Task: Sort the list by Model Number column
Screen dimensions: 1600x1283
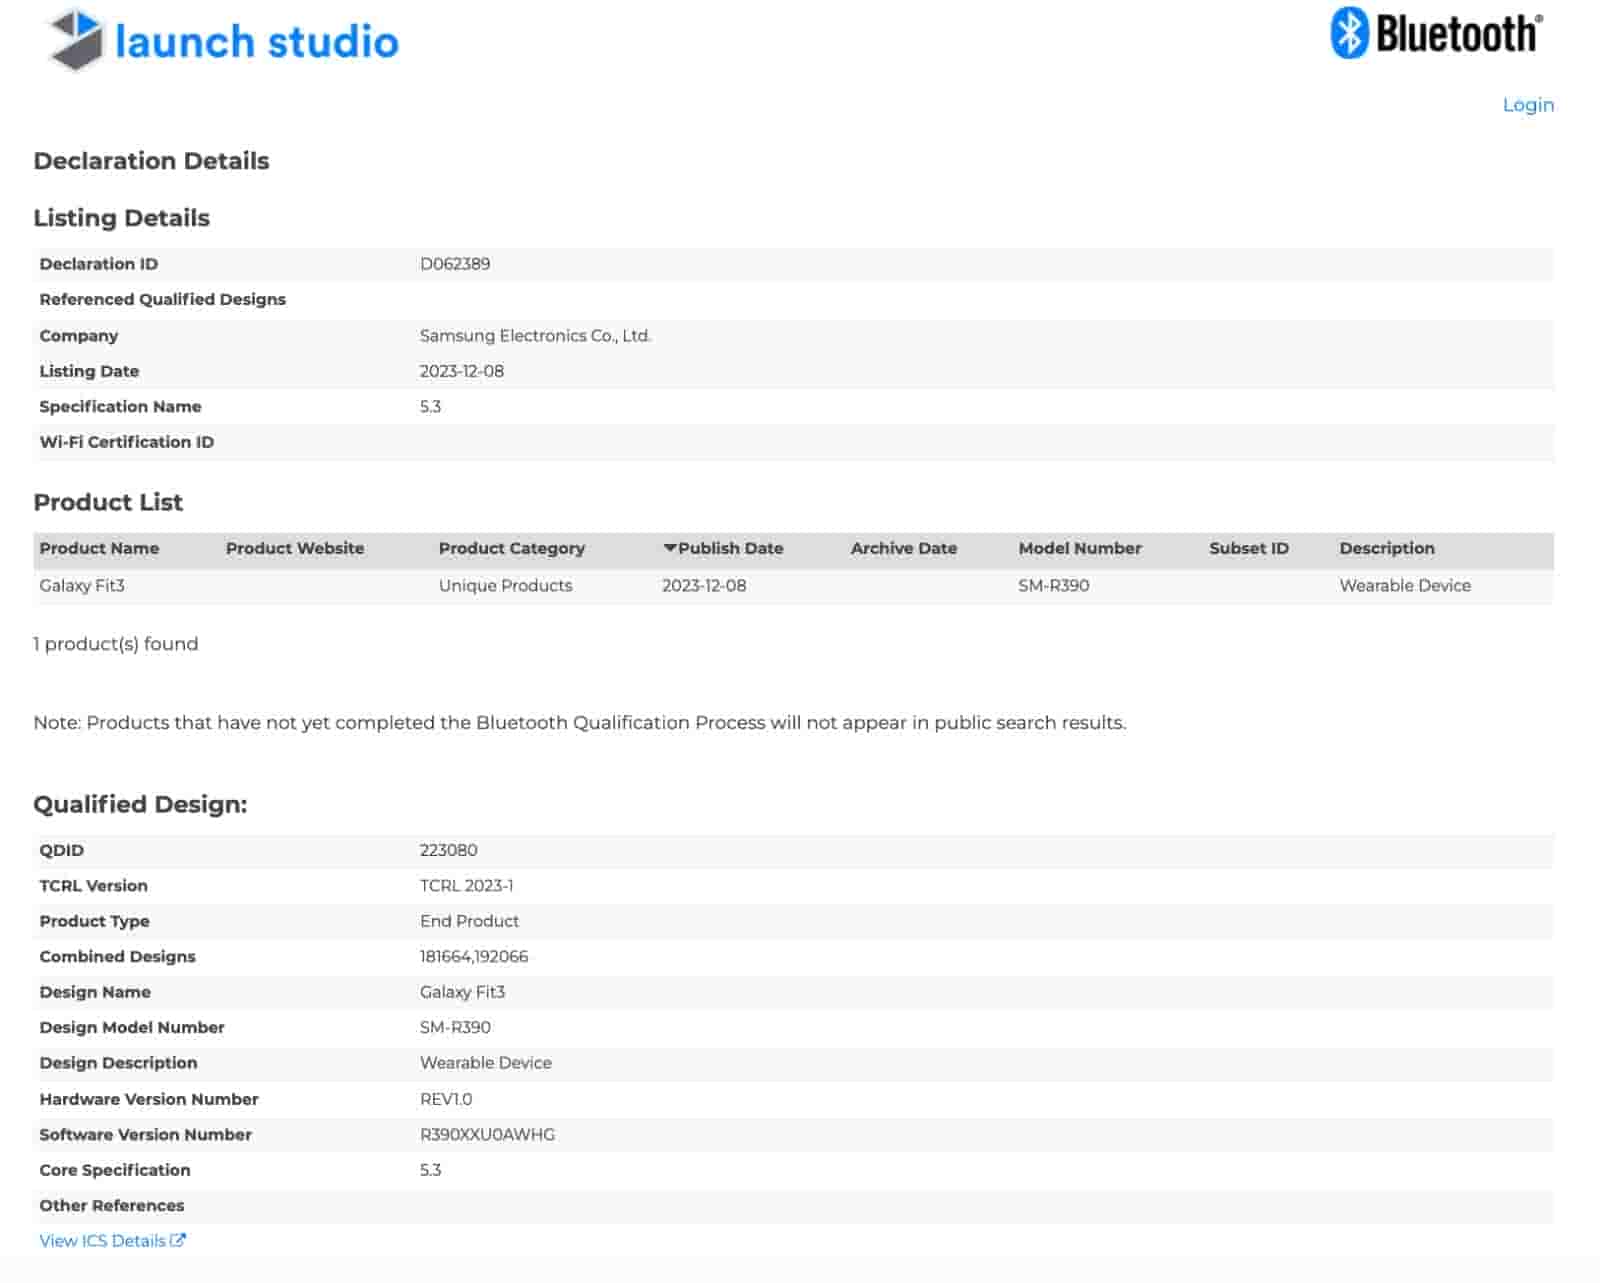Action: coord(1080,548)
